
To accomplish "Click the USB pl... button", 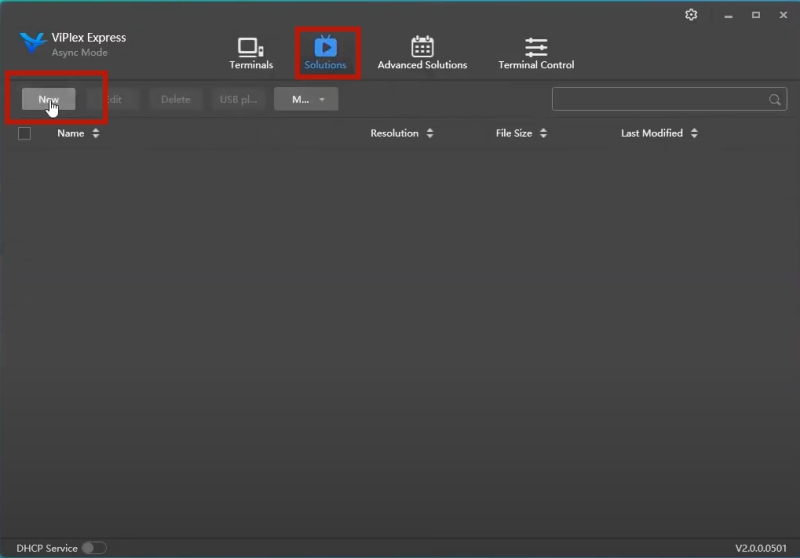I will pyautogui.click(x=238, y=99).
